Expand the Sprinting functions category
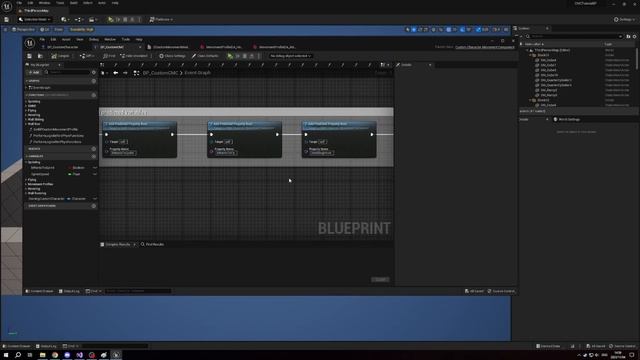The width and height of the screenshot is (640, 360). pos(26,102)
